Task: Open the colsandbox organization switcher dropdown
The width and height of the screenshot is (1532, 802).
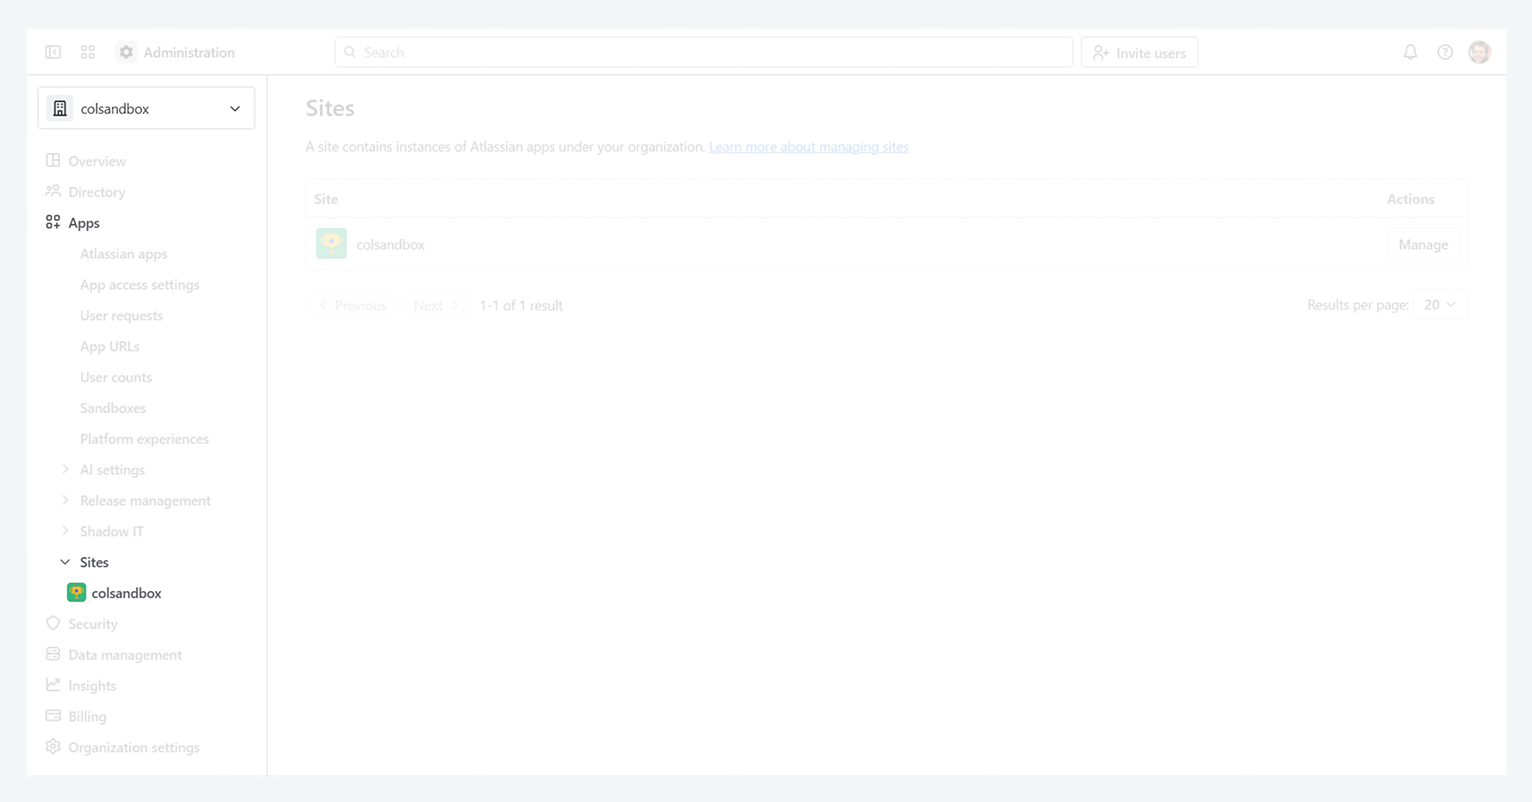Action: pyautogui.click(x=146, y=108)
